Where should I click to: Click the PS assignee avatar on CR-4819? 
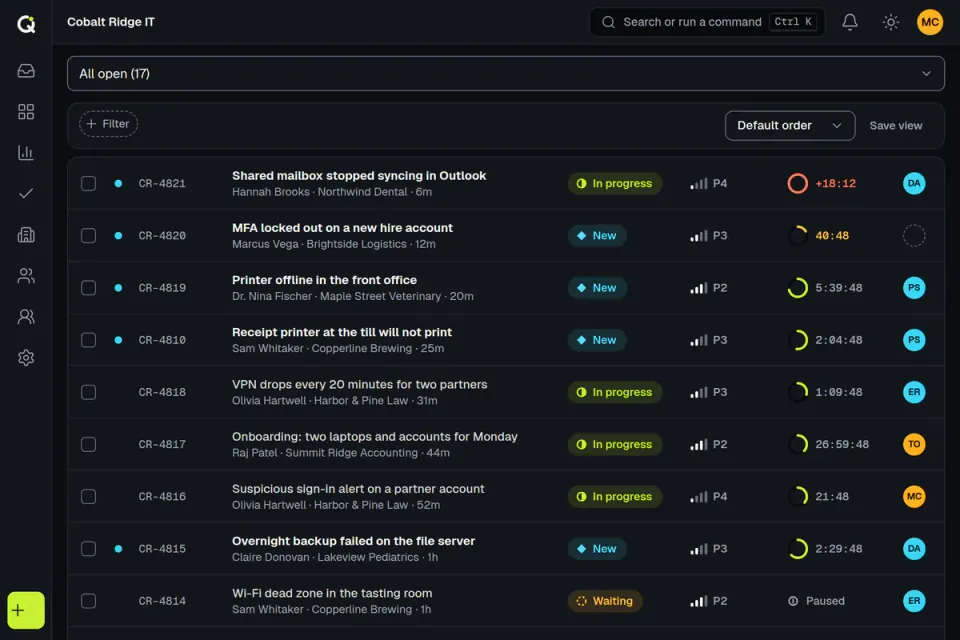pyautogui.click(x=913, y=288)
